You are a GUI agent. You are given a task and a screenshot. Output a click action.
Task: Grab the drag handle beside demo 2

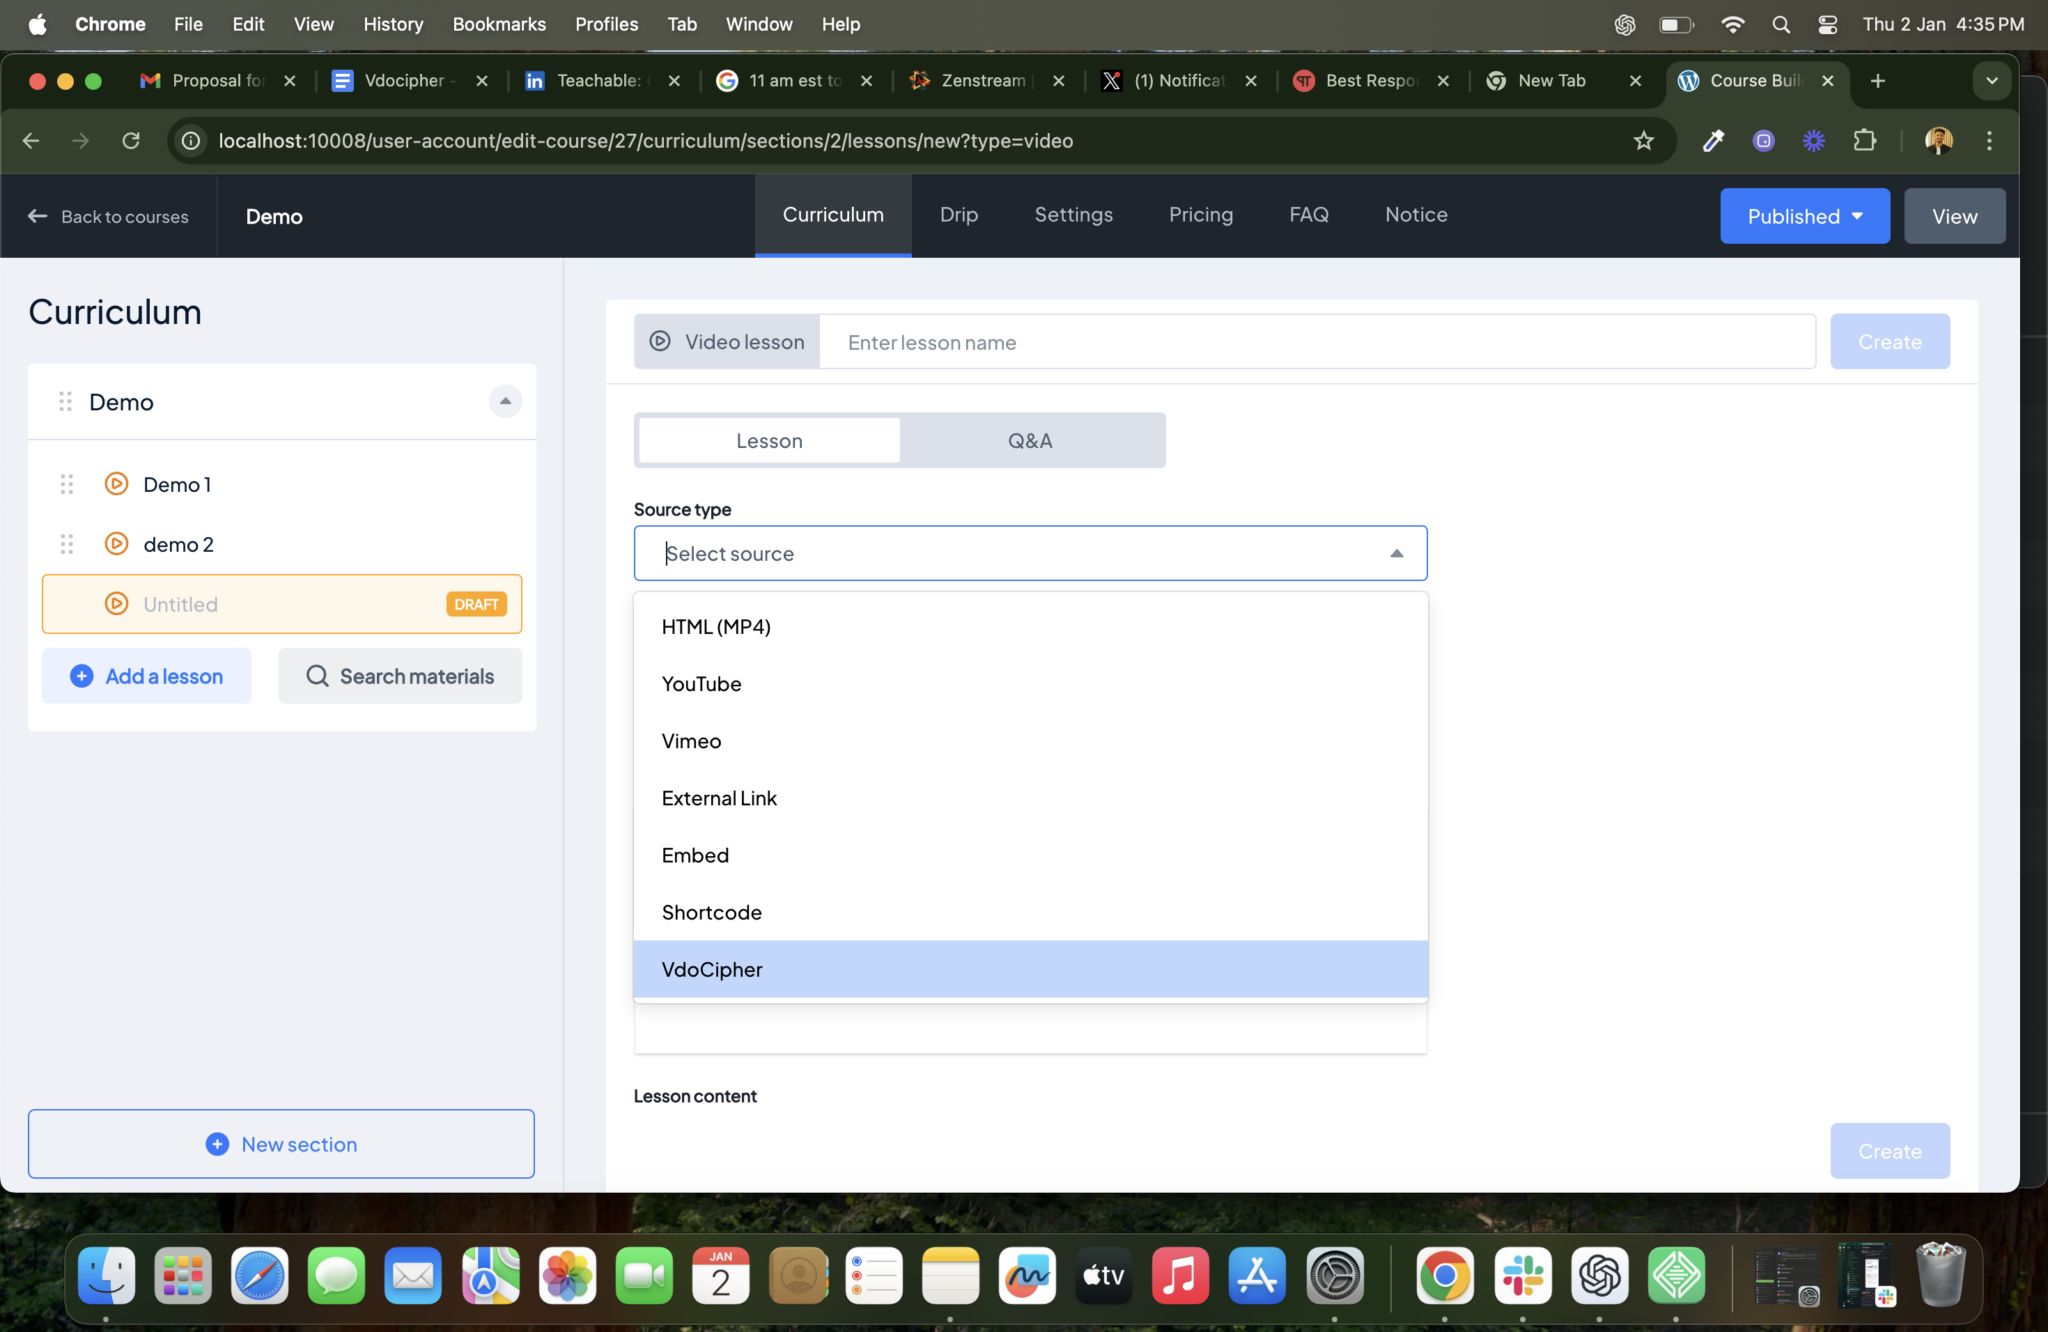(x=67, y=544)
